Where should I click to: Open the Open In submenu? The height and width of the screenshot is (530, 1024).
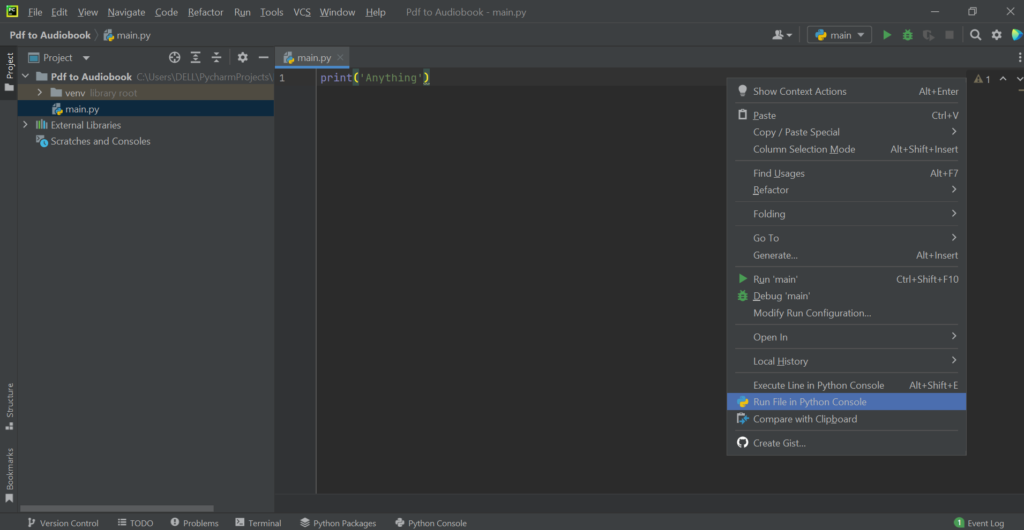[x=846, y=337]
